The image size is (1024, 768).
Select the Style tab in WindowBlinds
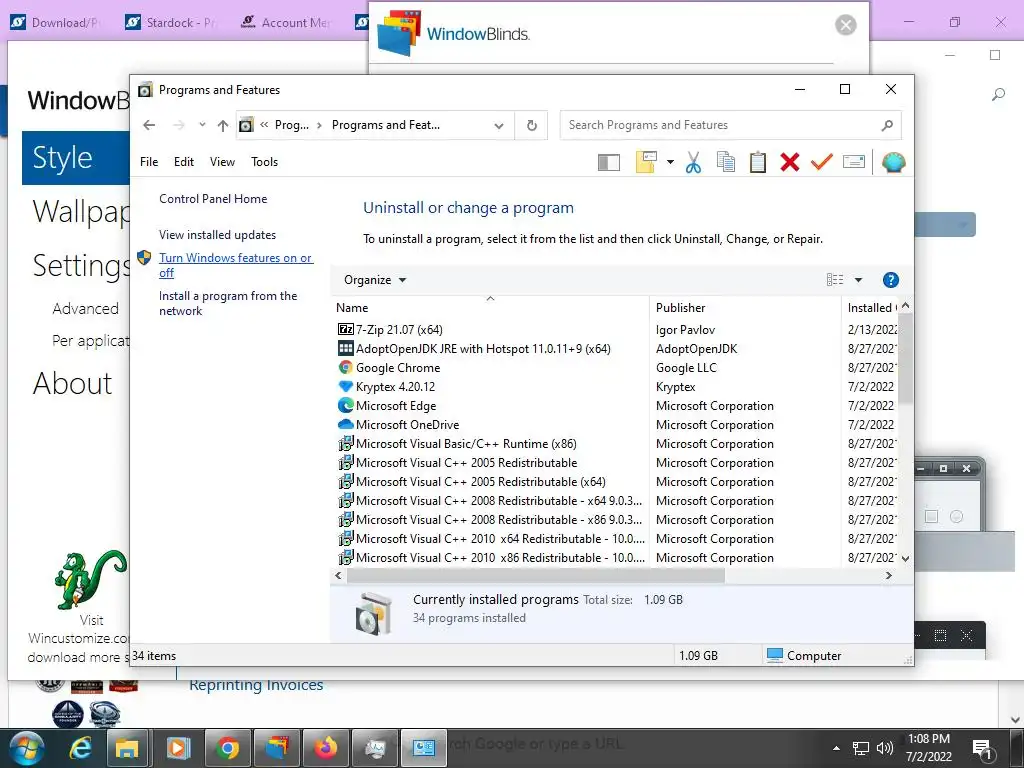tap(76, 158)
